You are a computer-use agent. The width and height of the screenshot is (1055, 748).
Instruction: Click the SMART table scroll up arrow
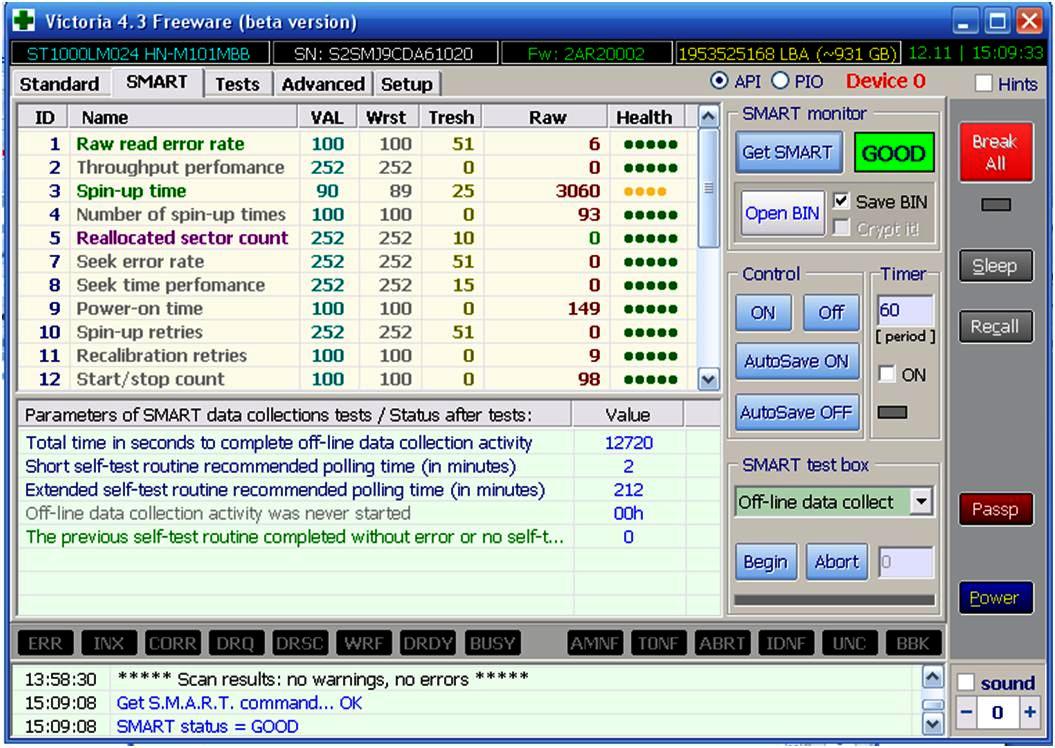tap(708, 117)
